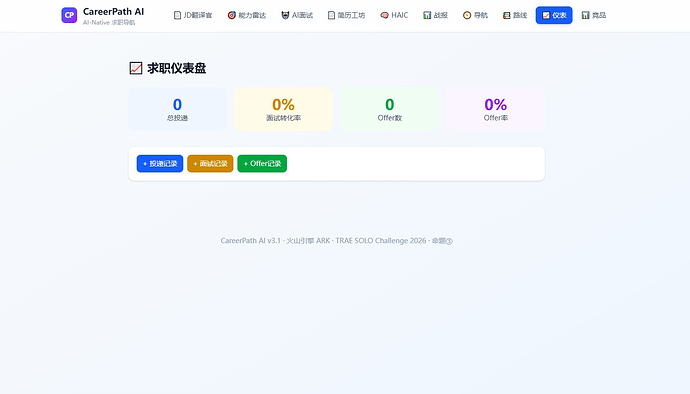Click the 总投递 stat card

click(x=177, y=109)
